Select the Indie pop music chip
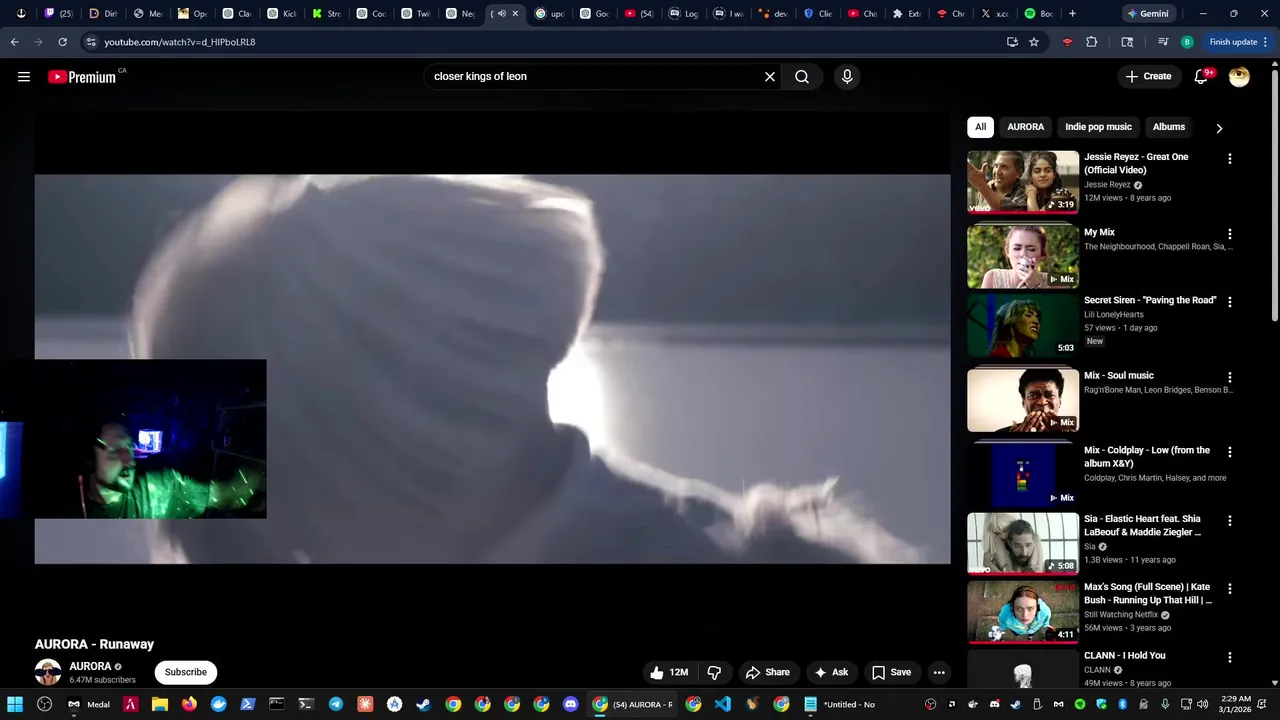The image size is (1280, 720). [x=1098, y=127]
